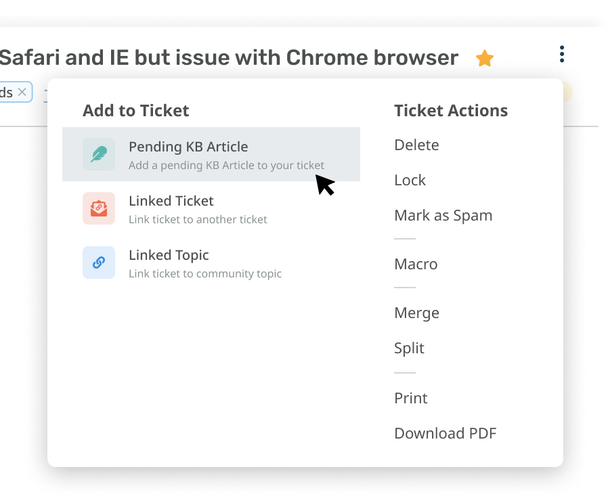Click the blue chain Linked Topic icon
608x502 pixels.
pyautogui.click(x=99, y=262)
